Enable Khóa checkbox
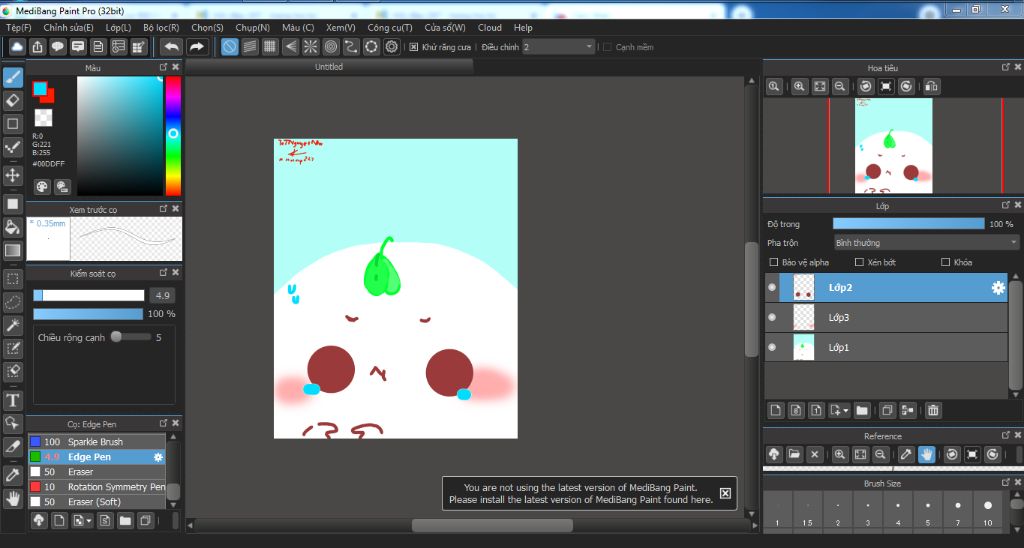The image size is (1024, 548). (945, 262)
